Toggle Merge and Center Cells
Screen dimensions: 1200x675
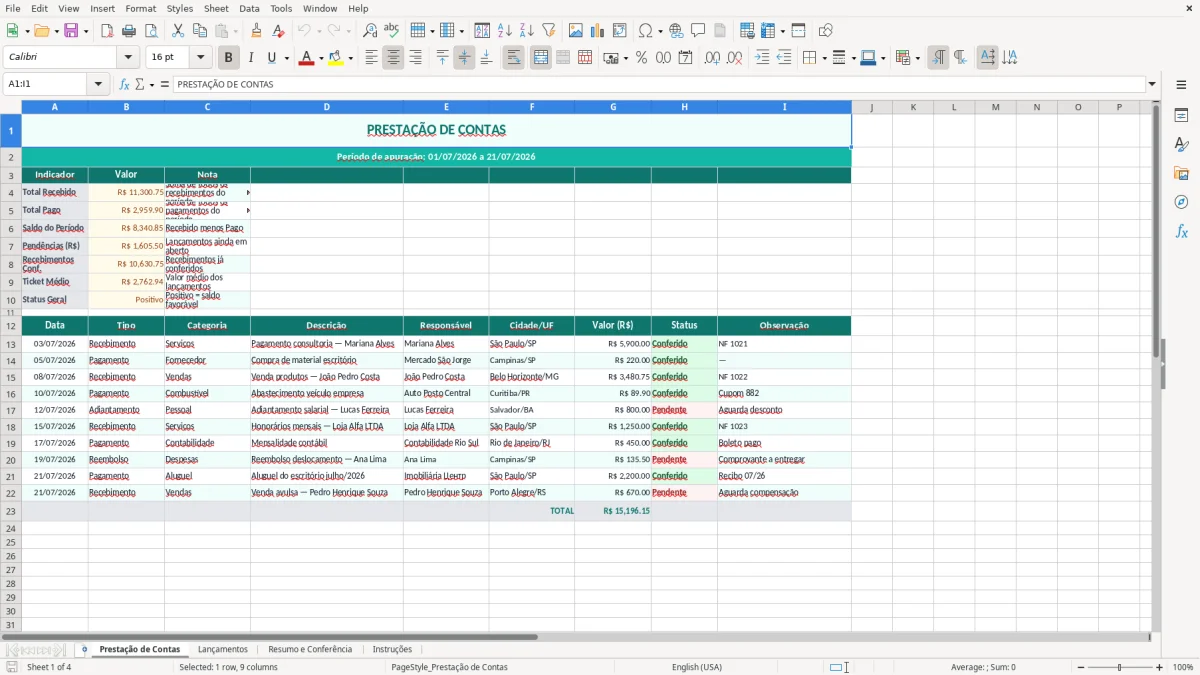tap(541, 58)
